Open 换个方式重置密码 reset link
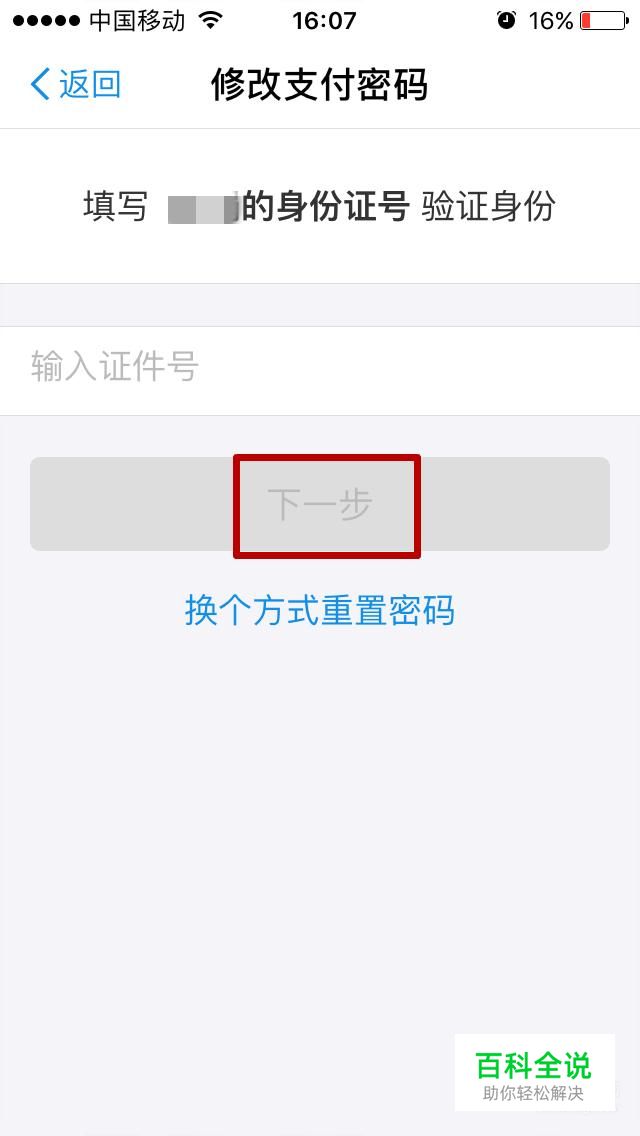The width and height of the screenshot is (640, 1136). click(x=320, y=610)
